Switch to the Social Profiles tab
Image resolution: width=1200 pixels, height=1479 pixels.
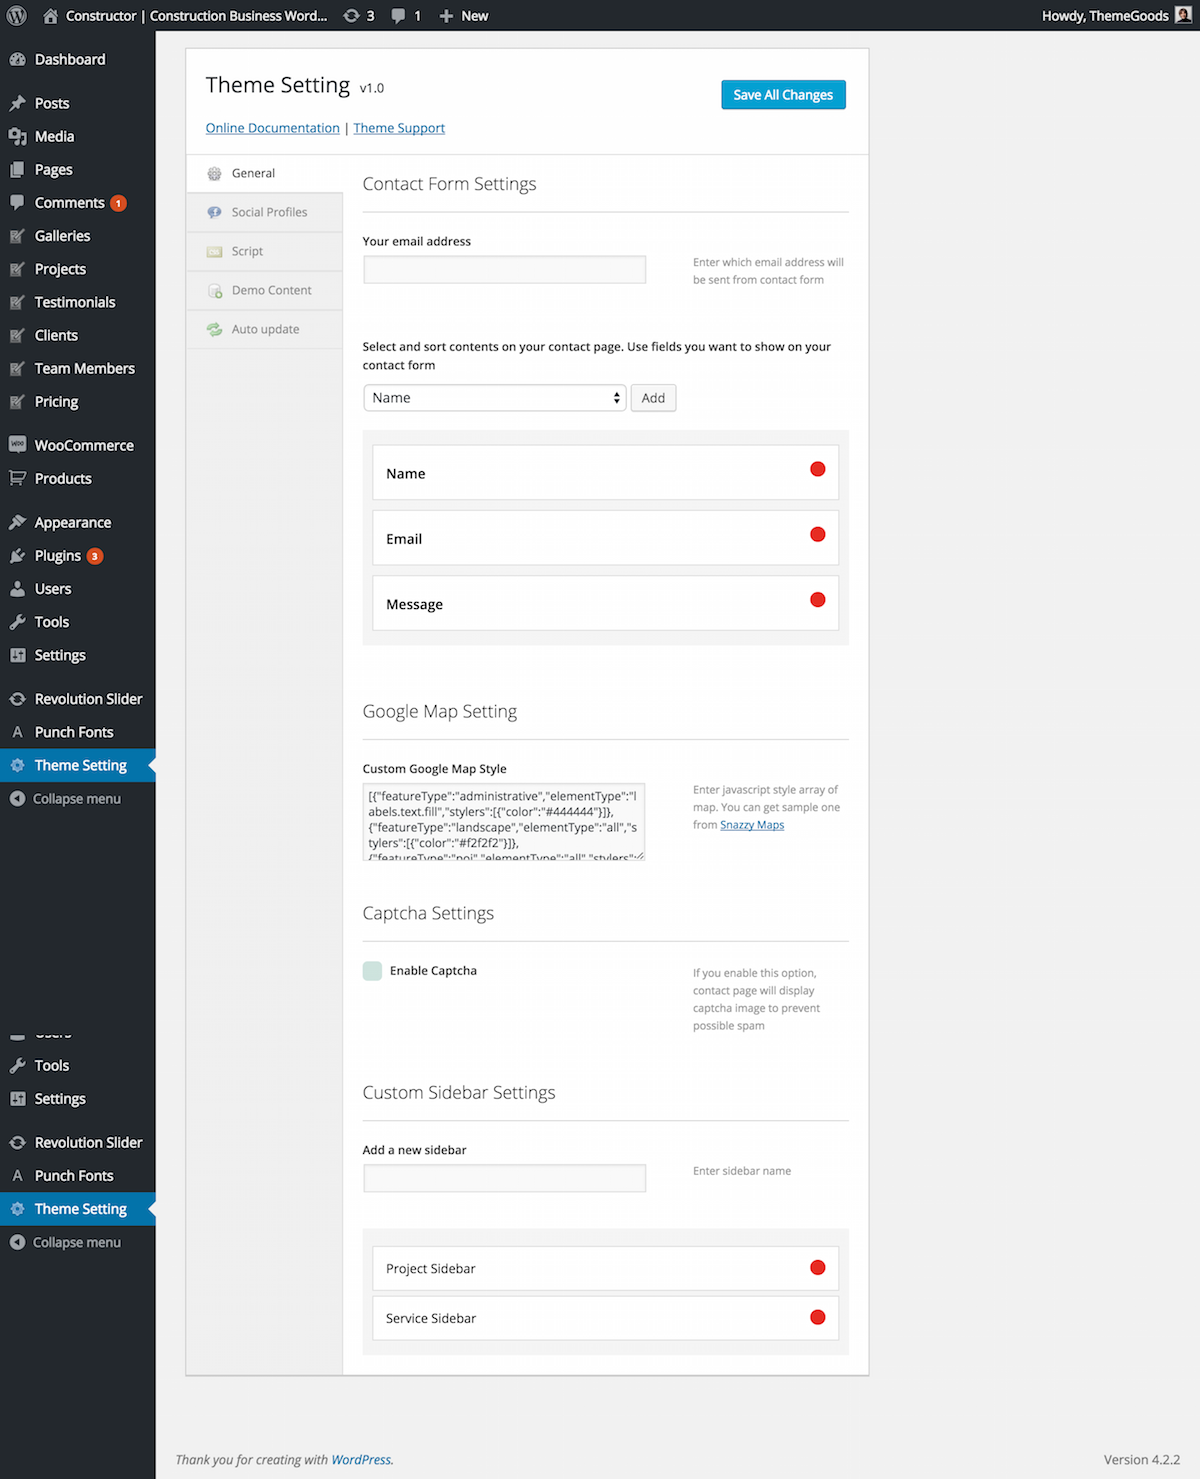point(268,212)
